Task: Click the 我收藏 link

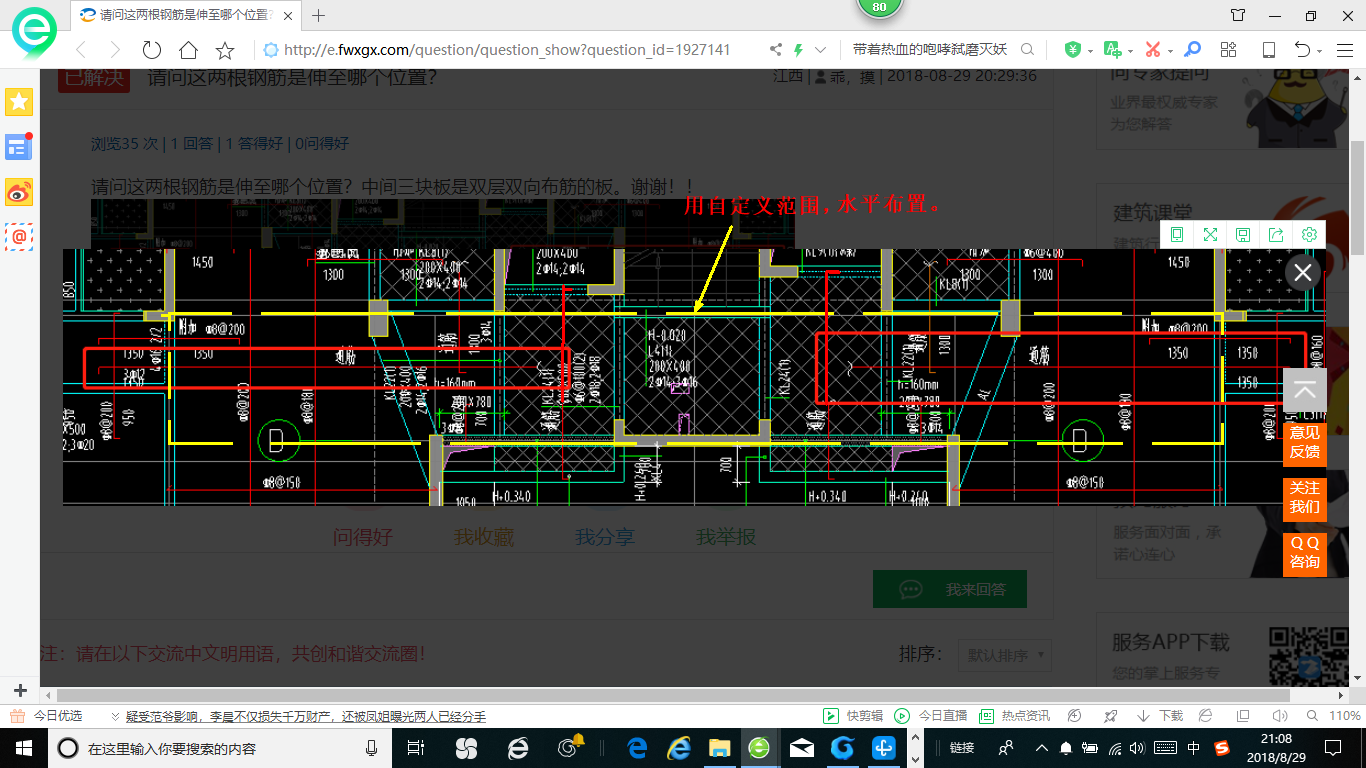Action: [x=484, y=537]
